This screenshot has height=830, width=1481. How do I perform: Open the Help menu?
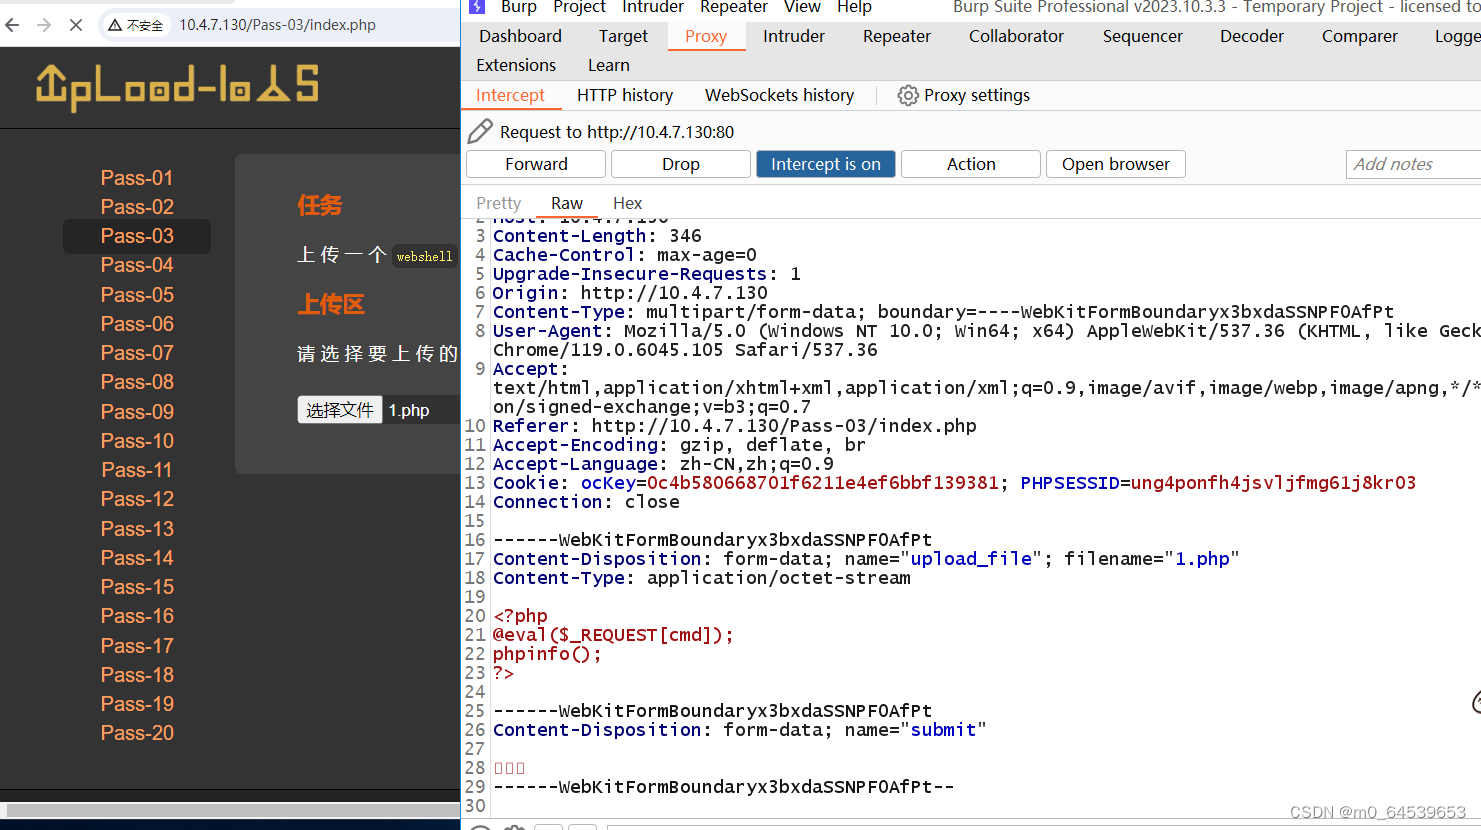point(854,7)
